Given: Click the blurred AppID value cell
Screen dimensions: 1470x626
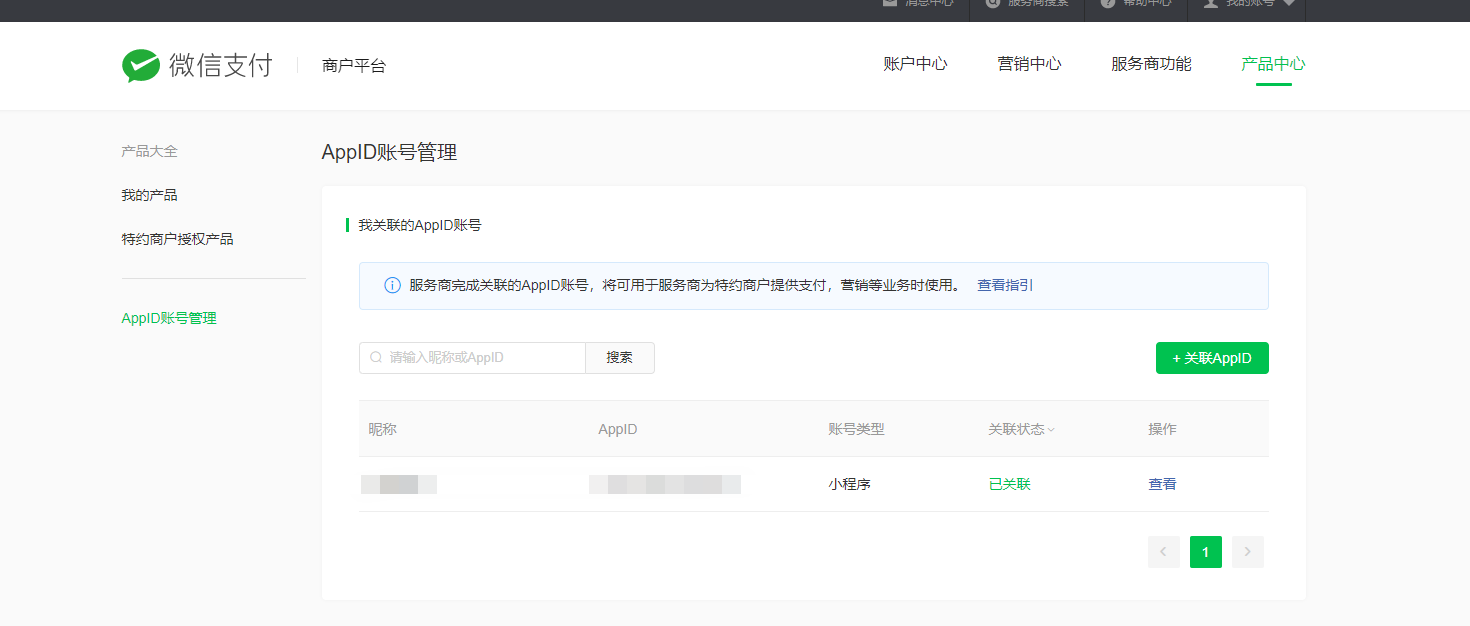Looking at the screenshot, I should click(665, 485).
